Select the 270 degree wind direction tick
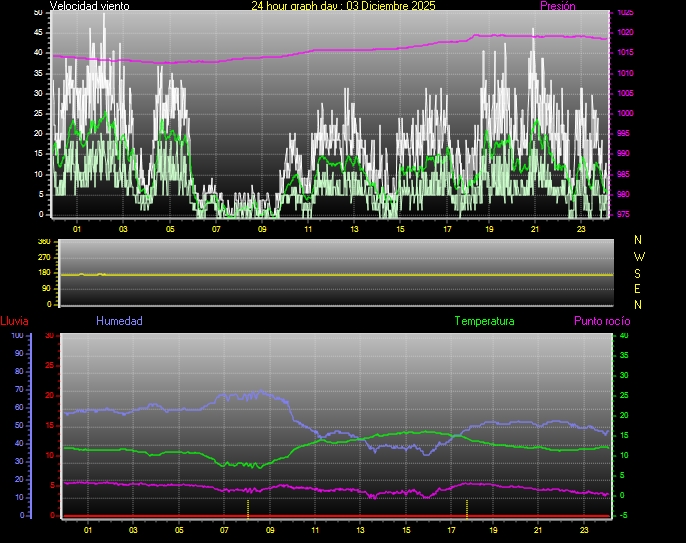Viewport: 686px width, 543px height. tap(43, 257)
